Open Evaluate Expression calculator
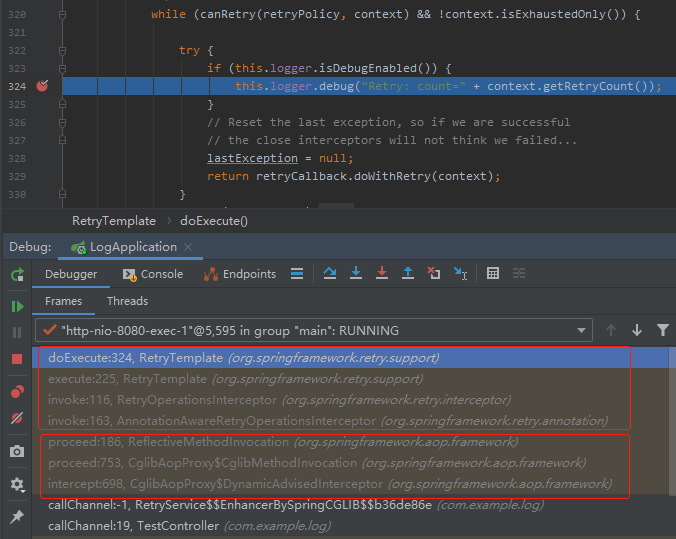Viewport: 676px width, 539px height. pos(493,273)
